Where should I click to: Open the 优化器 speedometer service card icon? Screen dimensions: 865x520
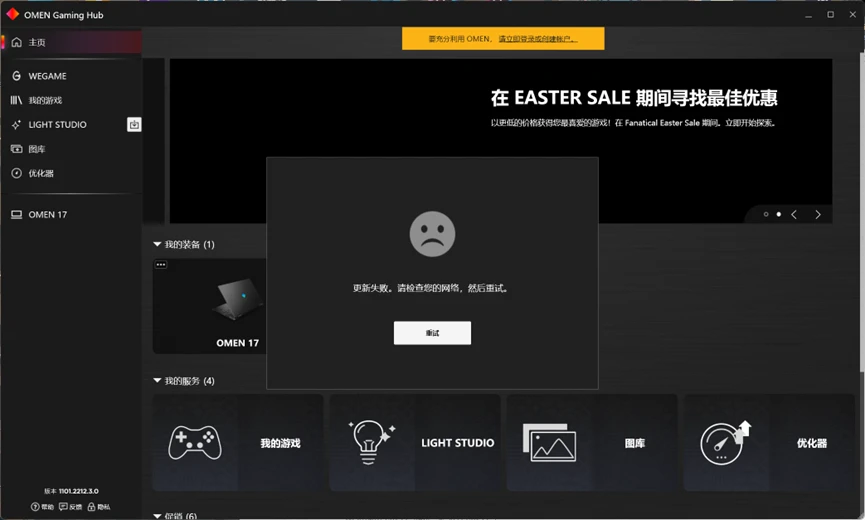[x=725, y=442]
